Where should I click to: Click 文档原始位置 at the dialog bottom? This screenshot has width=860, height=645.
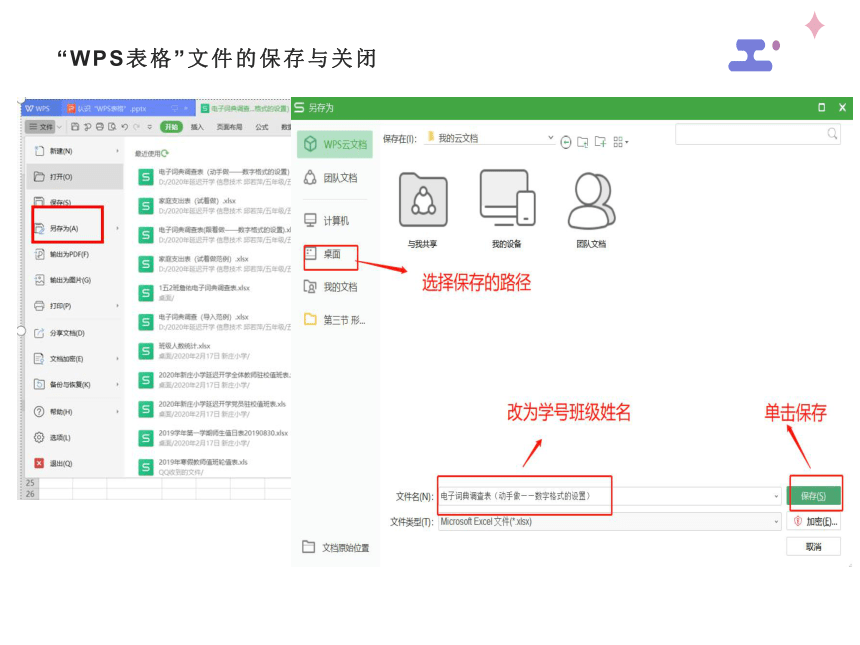(x=336, y=547)
